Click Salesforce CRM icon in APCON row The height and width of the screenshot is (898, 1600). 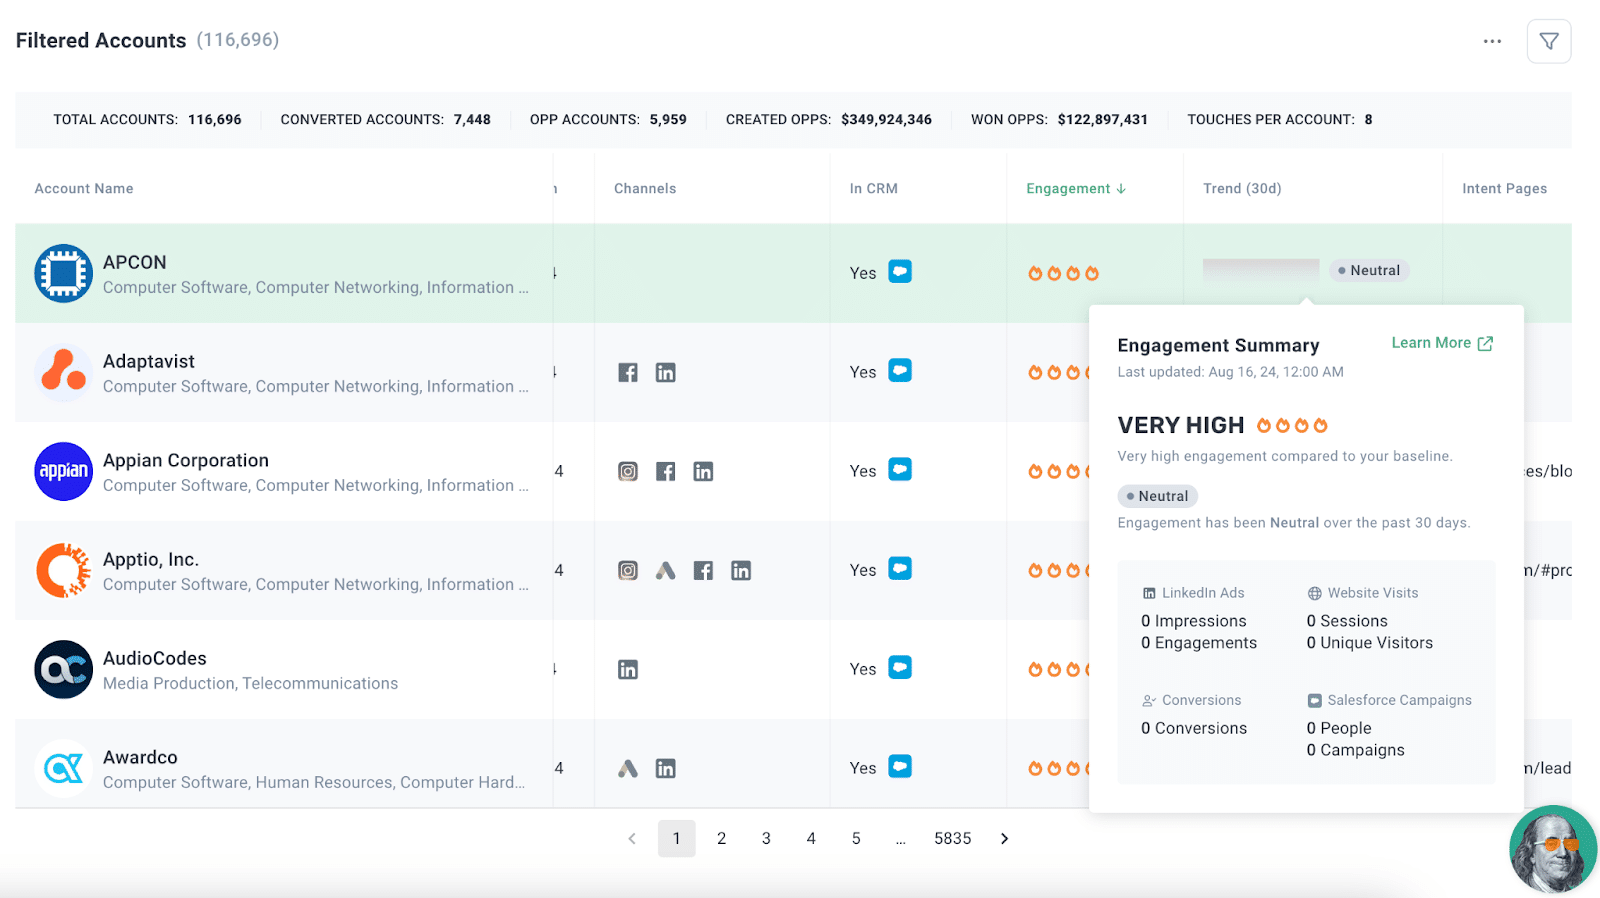[x=900, y=271]
